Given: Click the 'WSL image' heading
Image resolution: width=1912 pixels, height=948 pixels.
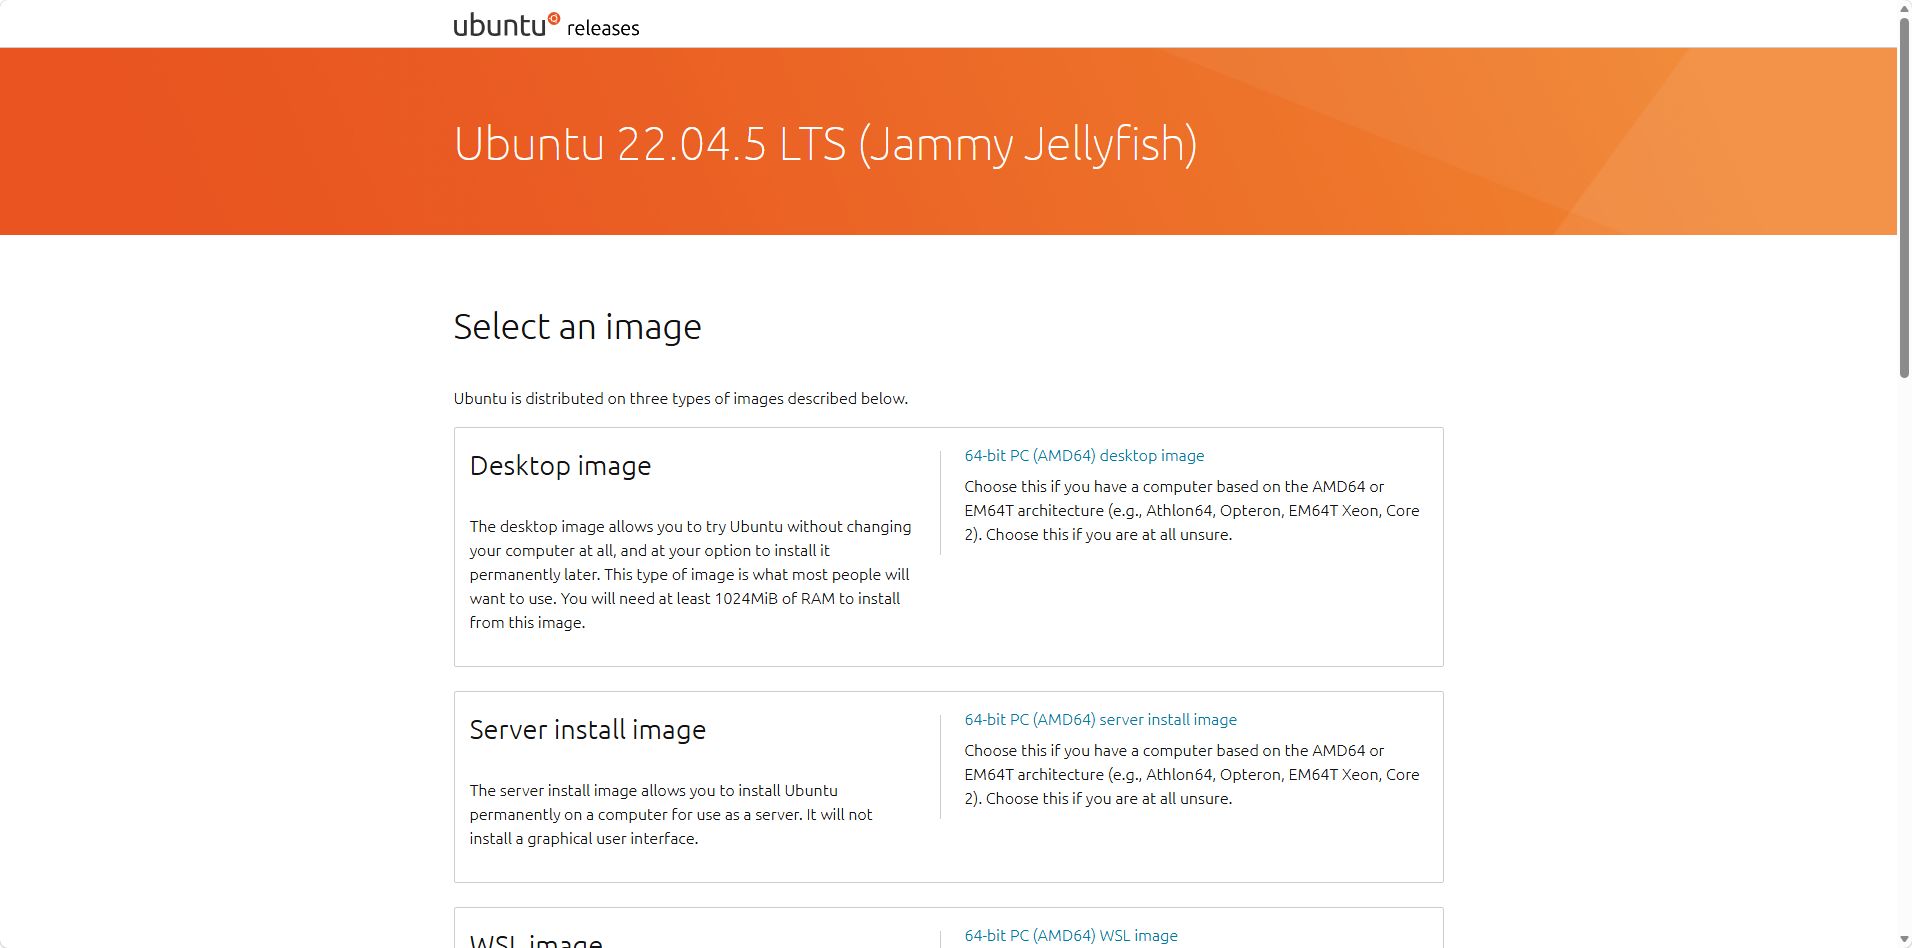Looking at the screenshot, I should pyautogui.click(x=536, y=940).
